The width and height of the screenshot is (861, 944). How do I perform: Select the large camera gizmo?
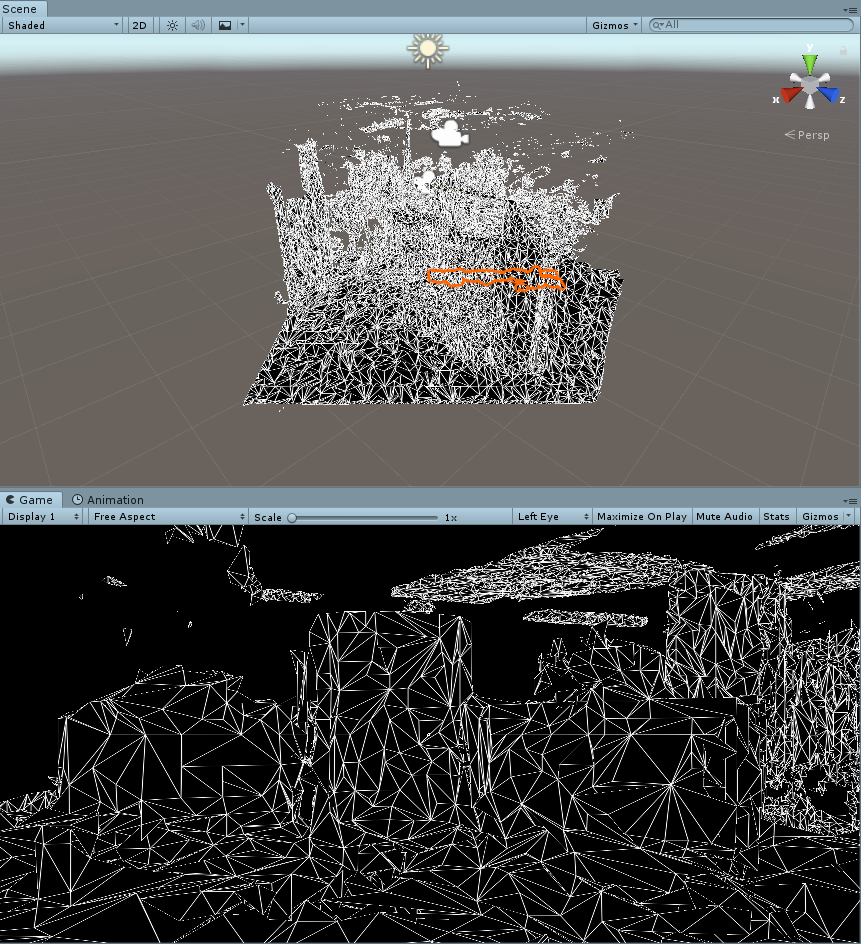(450, 134)
